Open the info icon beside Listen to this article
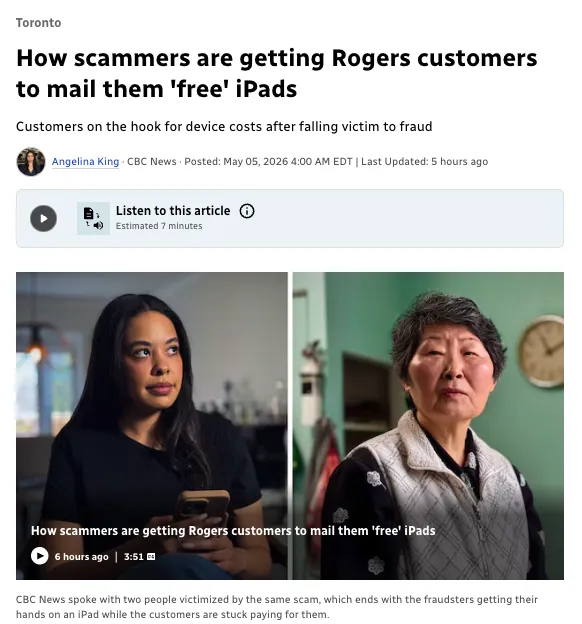Screen dimensions: 582x624 (x=247, y=211)
